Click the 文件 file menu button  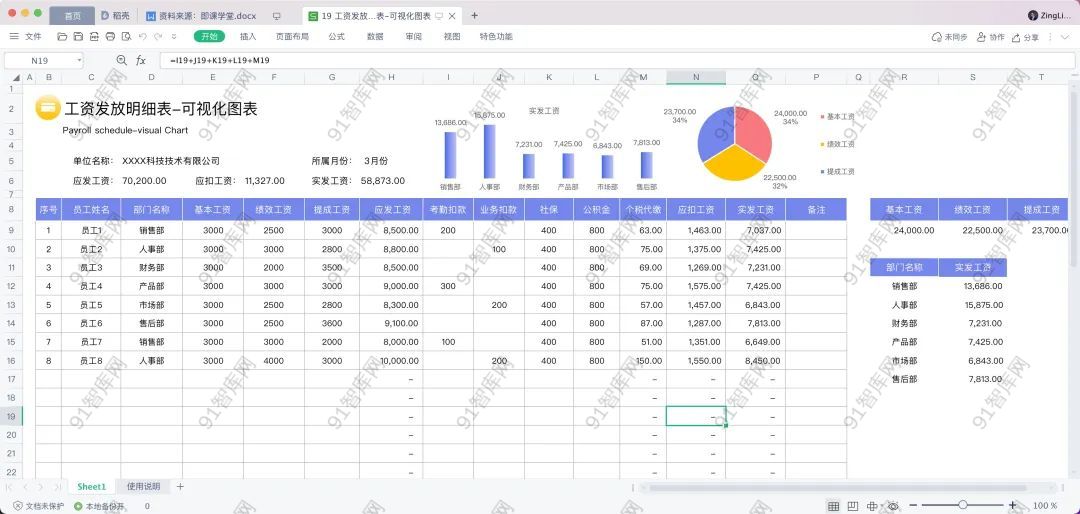pos(26,37)
